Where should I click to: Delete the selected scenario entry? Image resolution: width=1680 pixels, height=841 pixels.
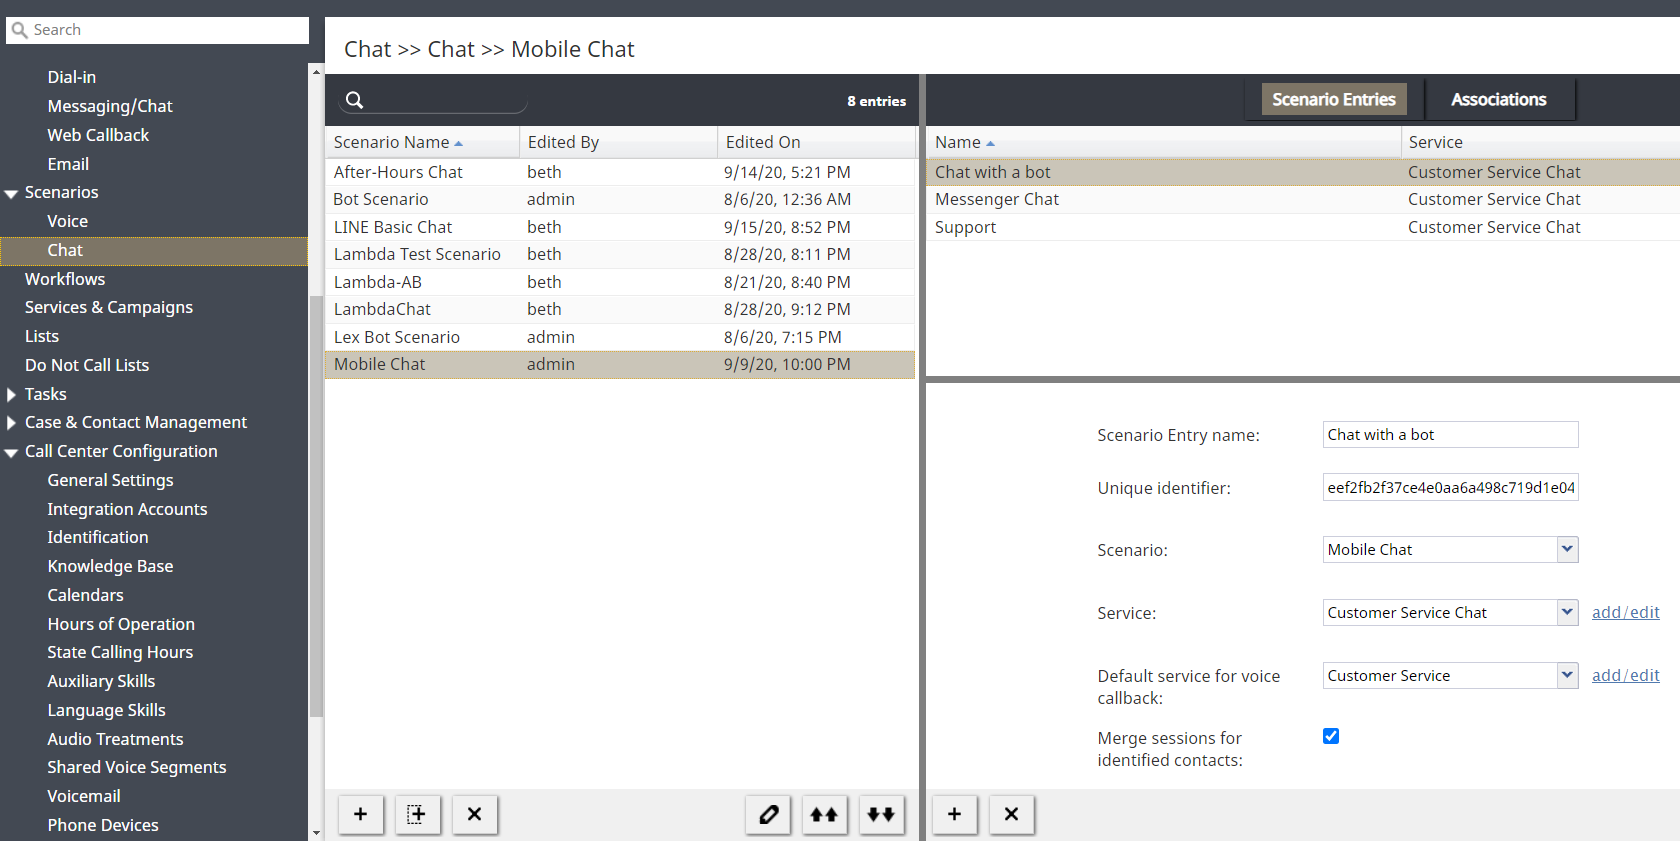click(1011, 814)
